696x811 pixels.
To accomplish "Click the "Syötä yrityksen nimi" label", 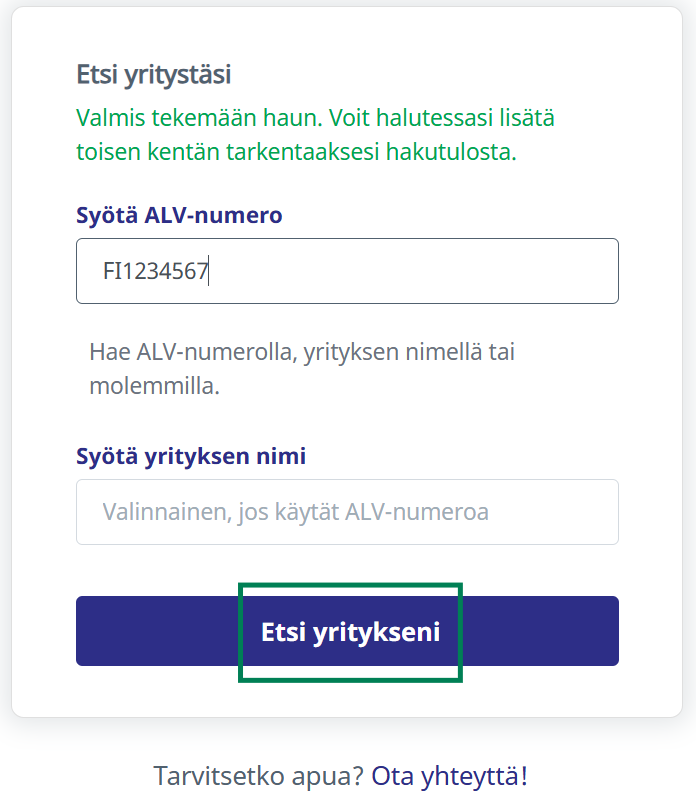I will (x=191, y=456).
